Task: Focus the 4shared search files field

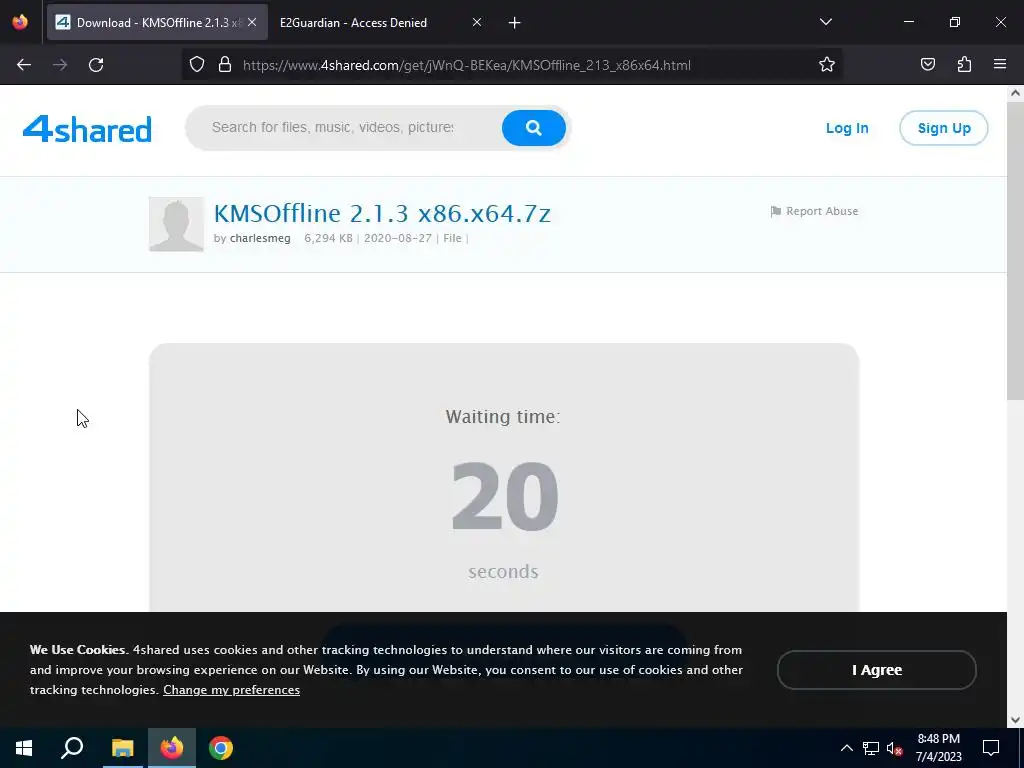Action: pos(333,127)
